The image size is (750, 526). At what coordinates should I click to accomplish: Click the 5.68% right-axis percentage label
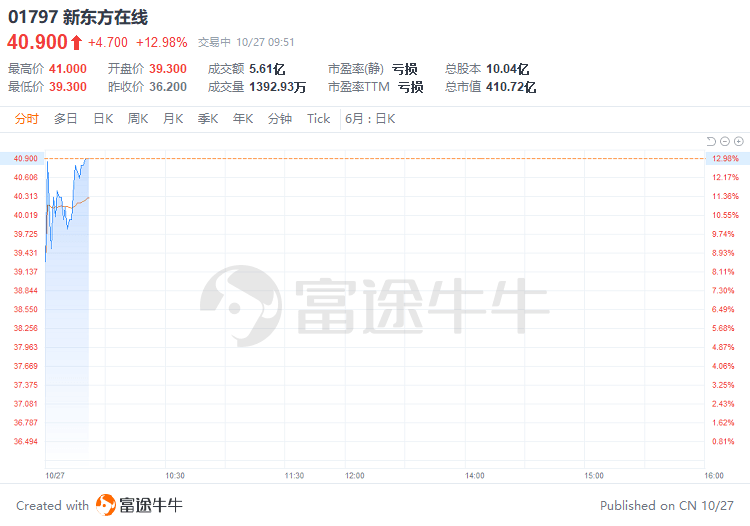coord(723,329)
